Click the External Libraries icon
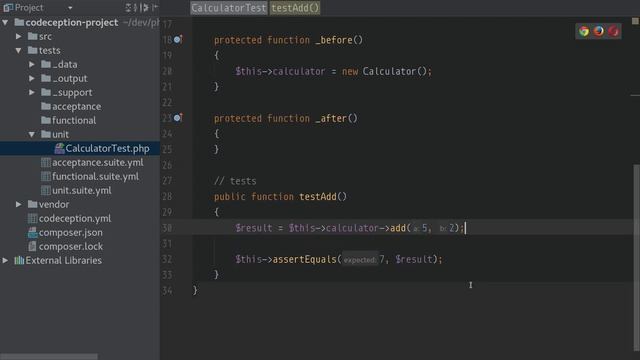This screenshot has height=360, width=640. [19, 260]
